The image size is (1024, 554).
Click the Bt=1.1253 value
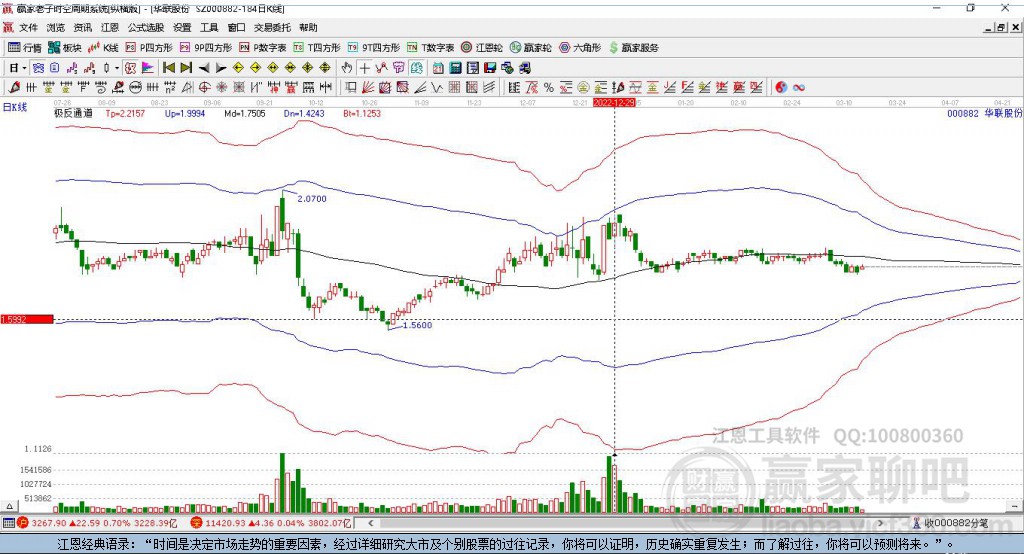pyautogui.click(x=362, y=113)
